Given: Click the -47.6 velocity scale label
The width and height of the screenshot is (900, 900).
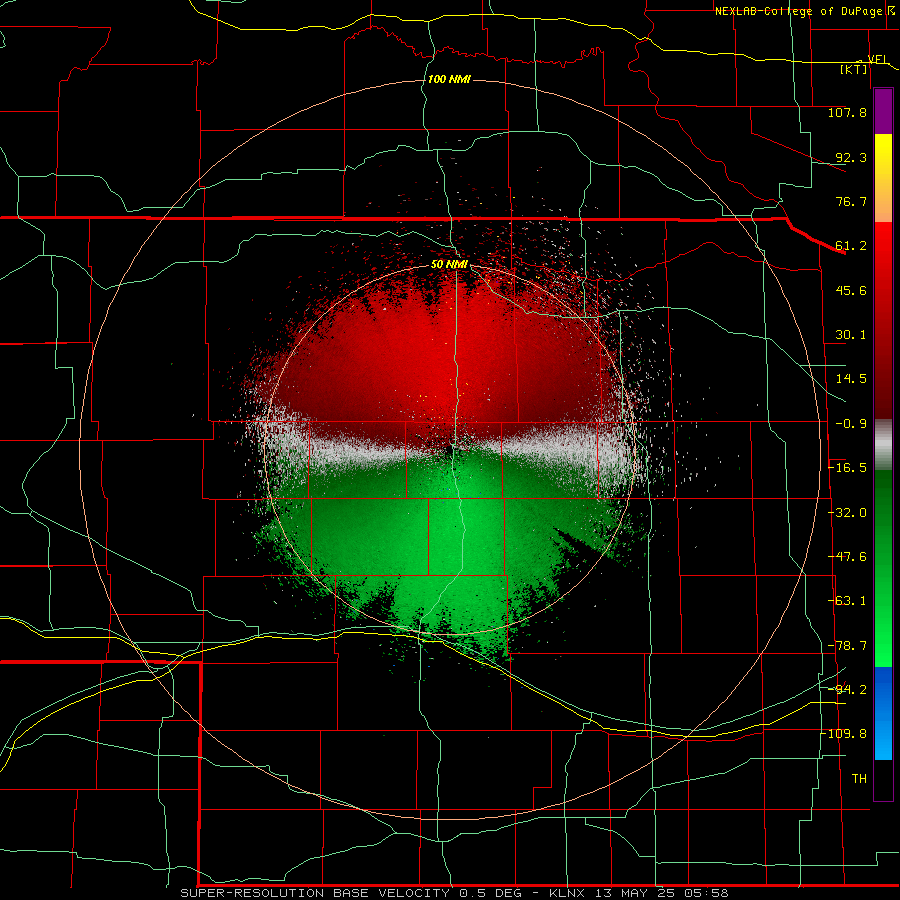Looking at the screenshot, I should coord(847,557).
